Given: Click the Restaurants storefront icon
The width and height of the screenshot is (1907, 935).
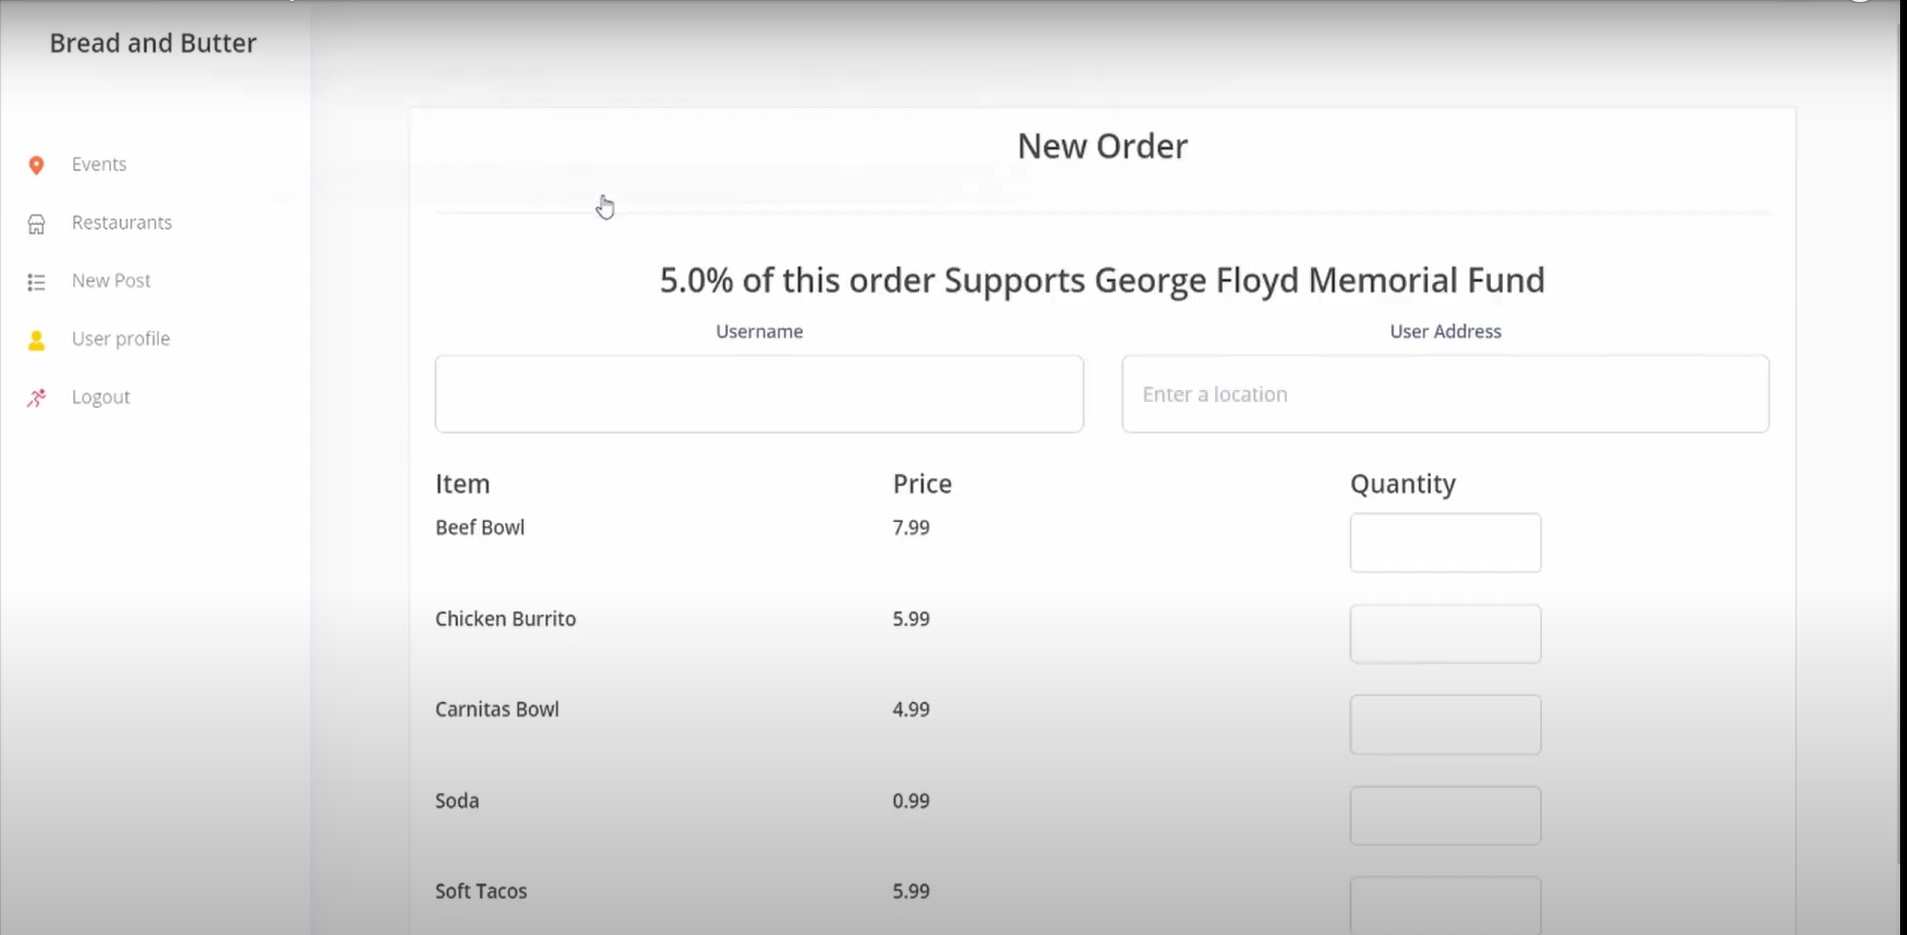Looking at the screenshot, I should coord(36,224).
